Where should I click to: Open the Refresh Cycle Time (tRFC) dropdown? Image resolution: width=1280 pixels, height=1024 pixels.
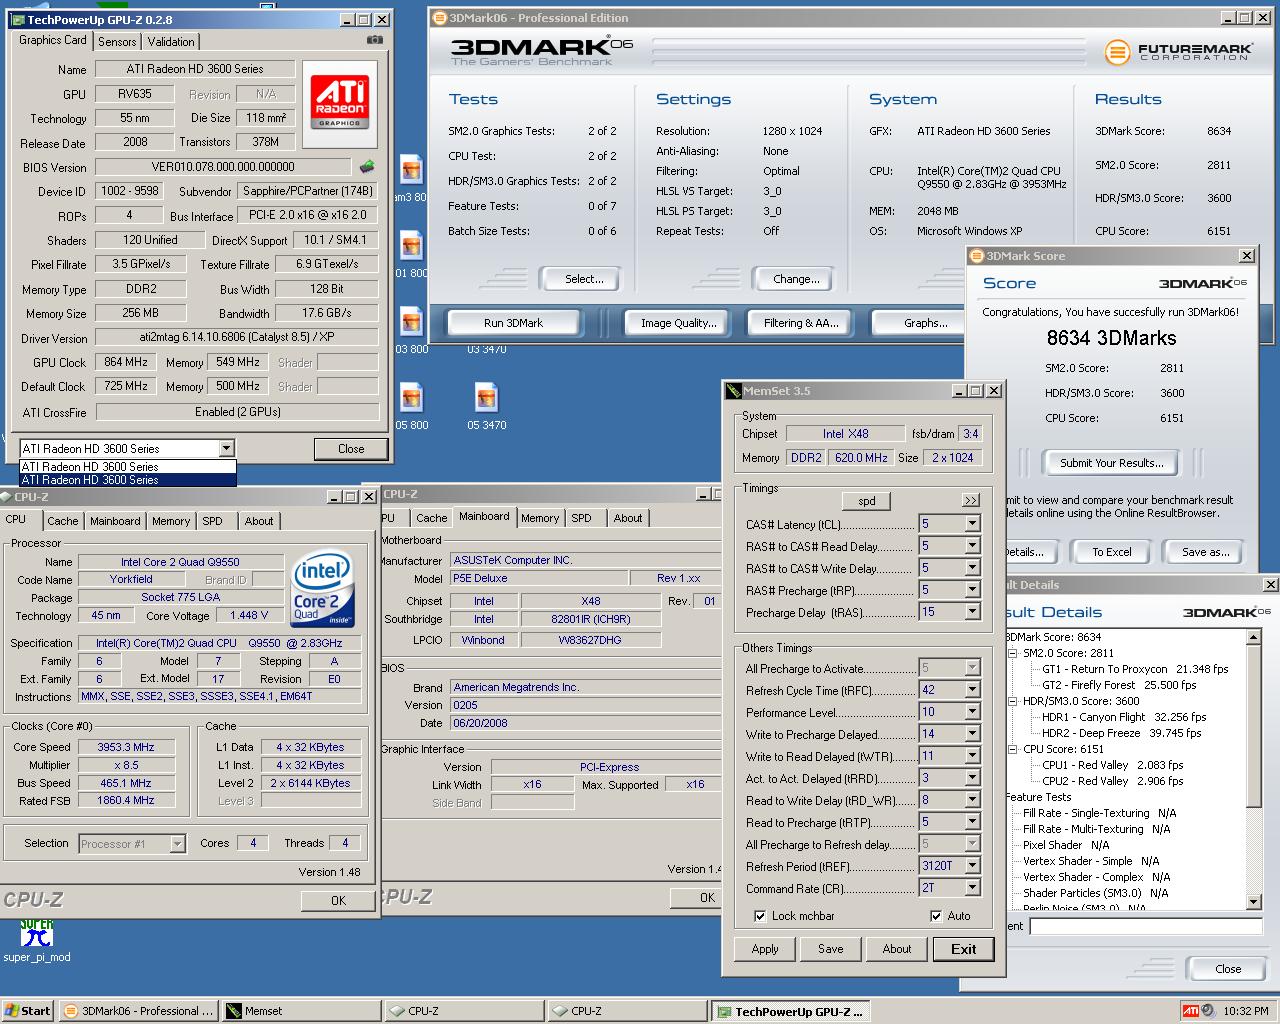[x=972, y=690]
